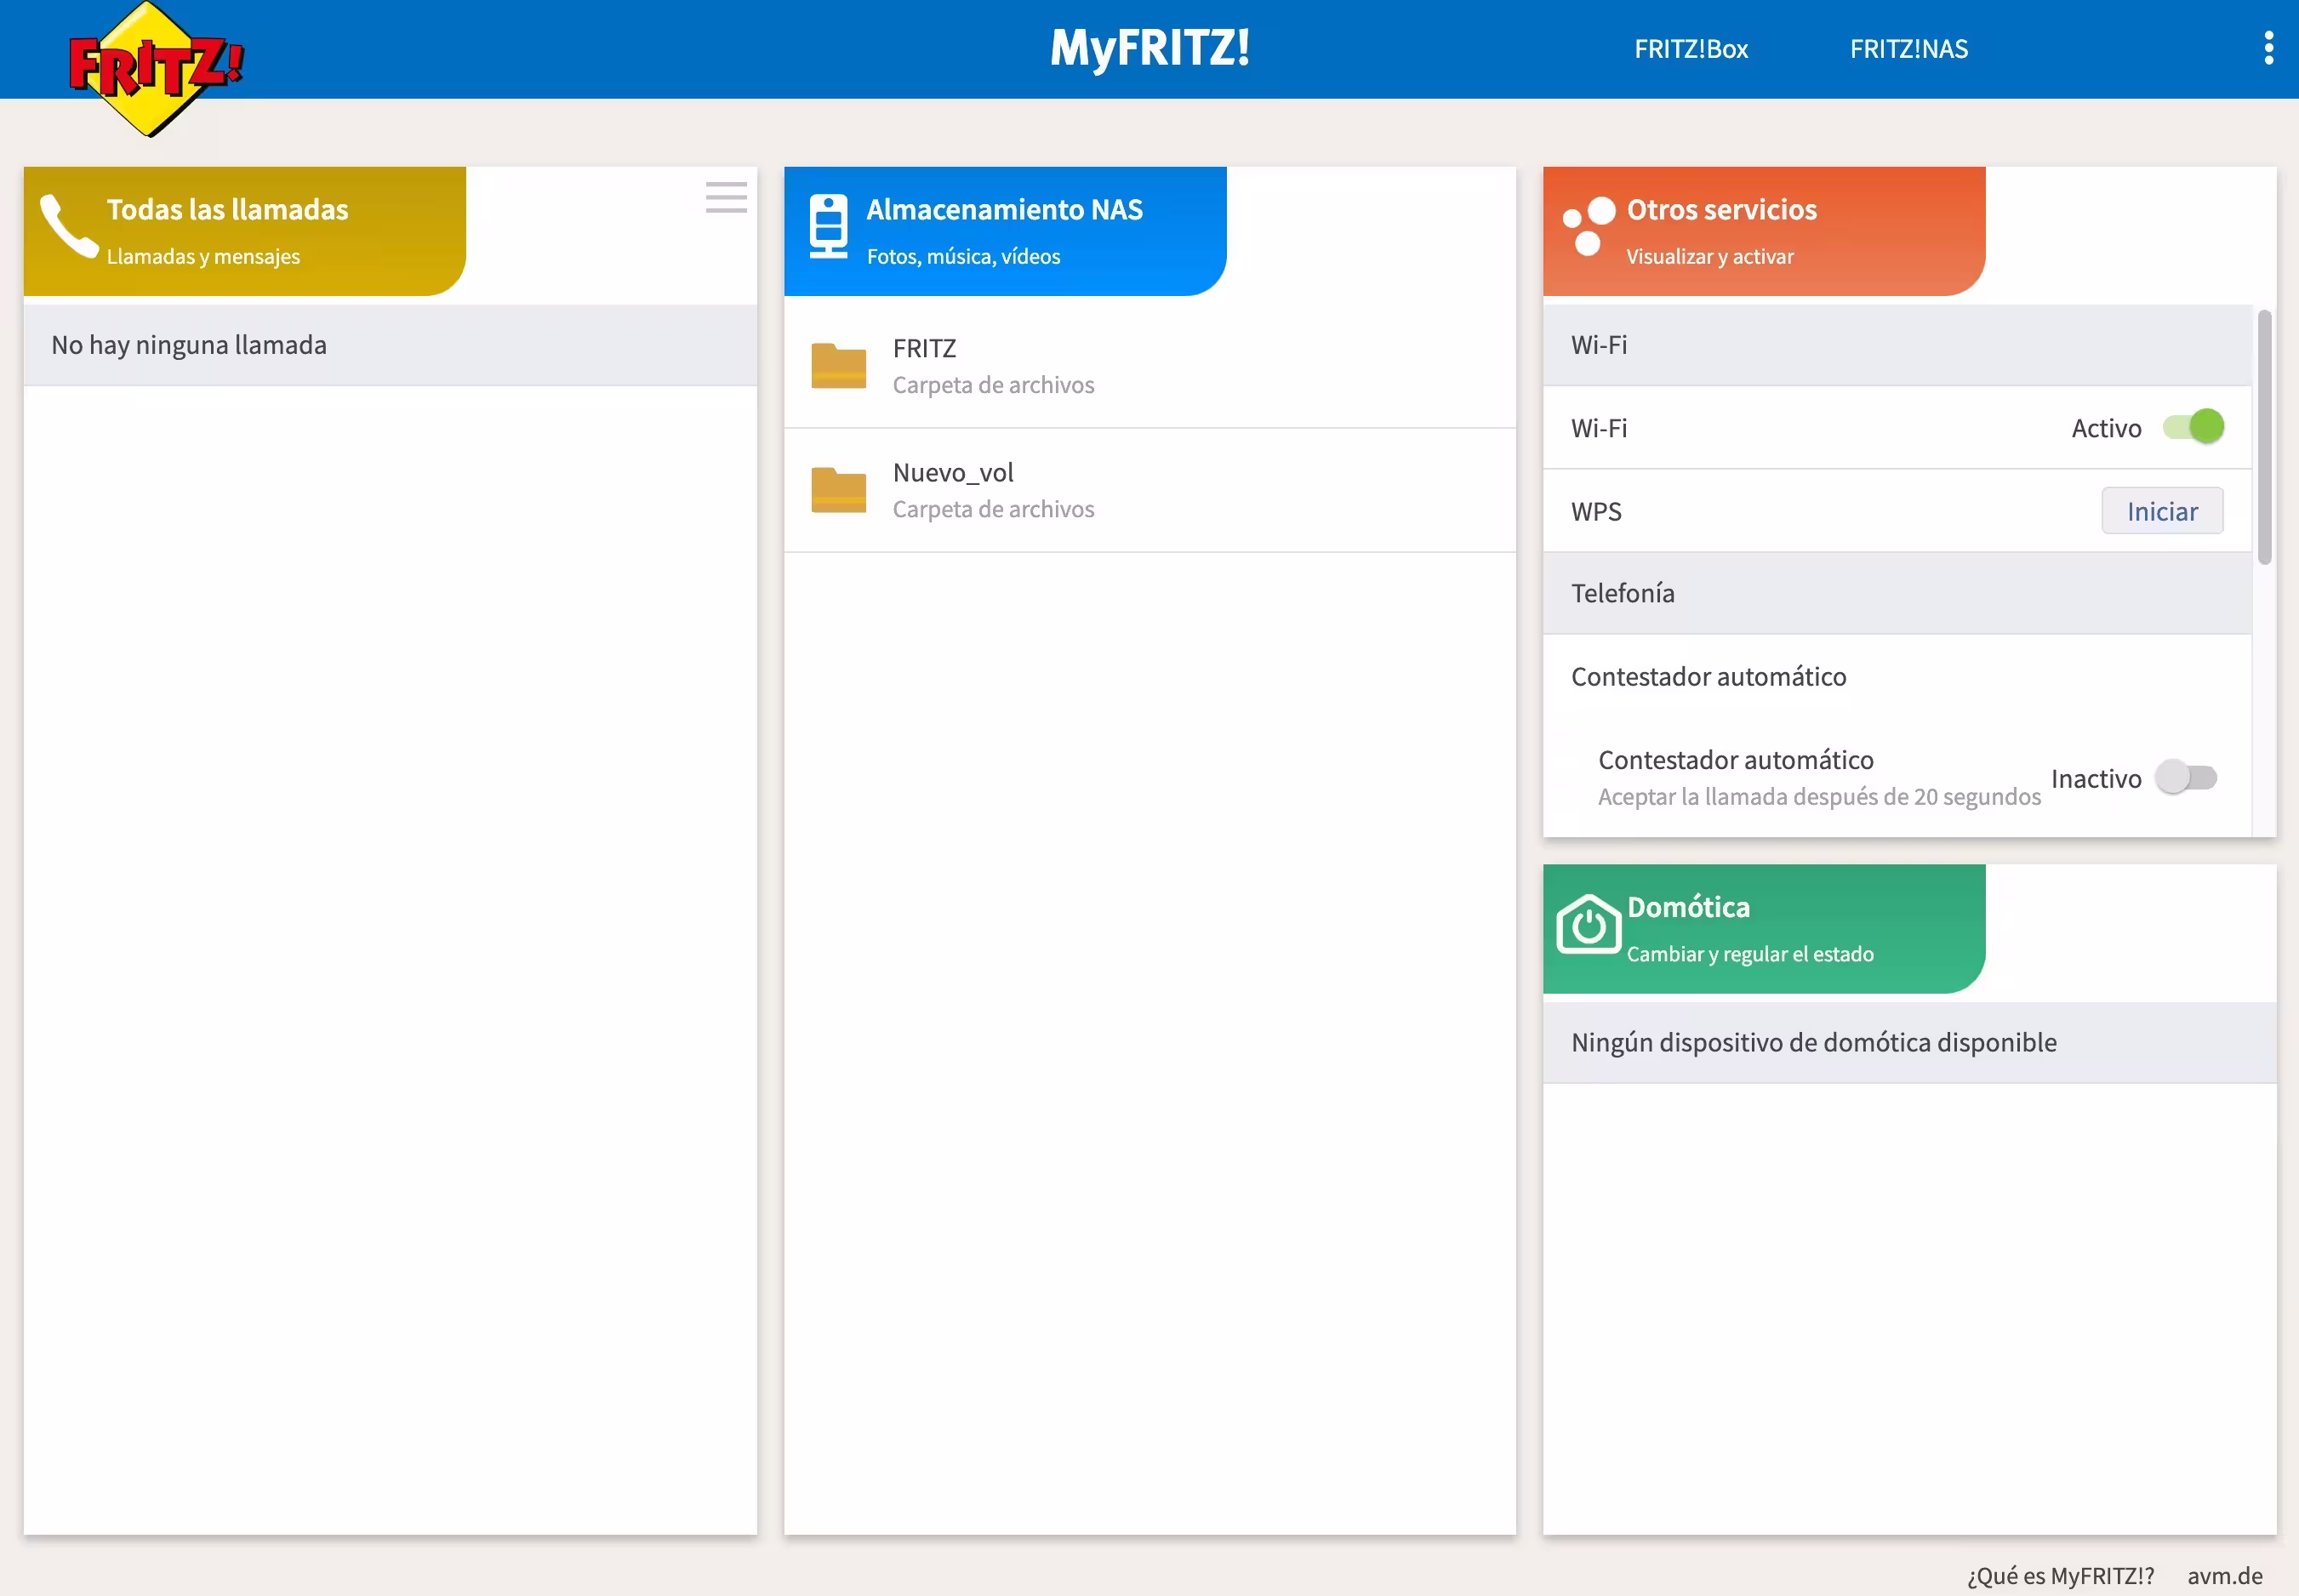Click the FRITZ folder icon
The image size is (2299, 1596).
point(838,366)
